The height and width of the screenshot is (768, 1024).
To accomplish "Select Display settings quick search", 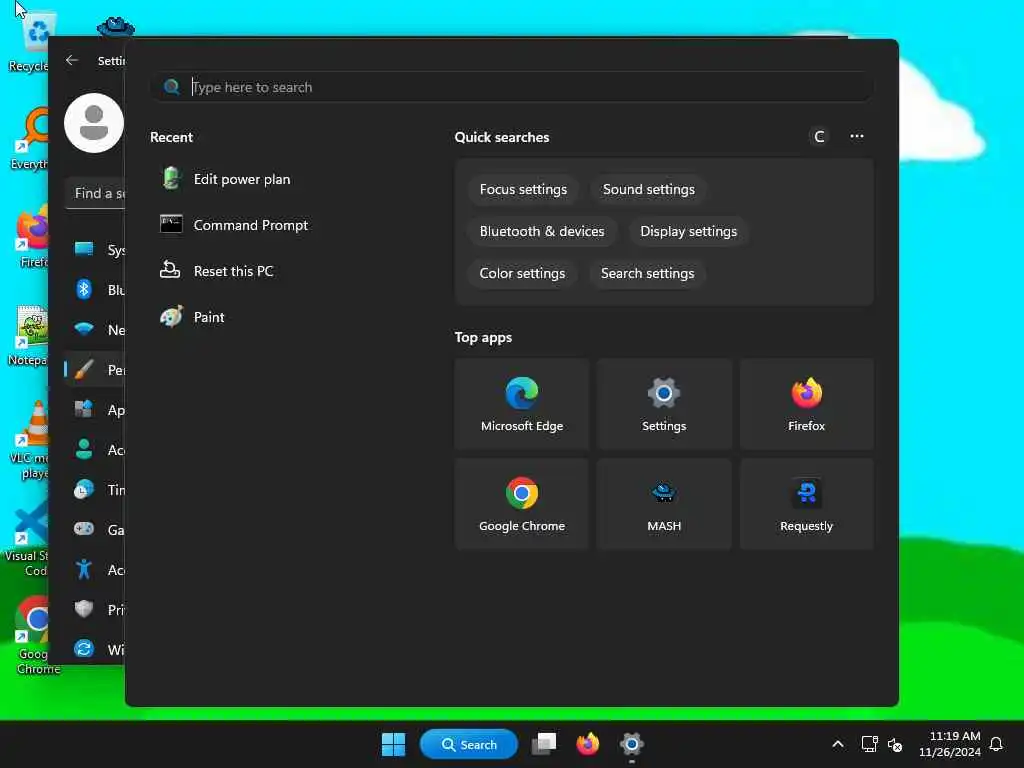I will [688, 231].
